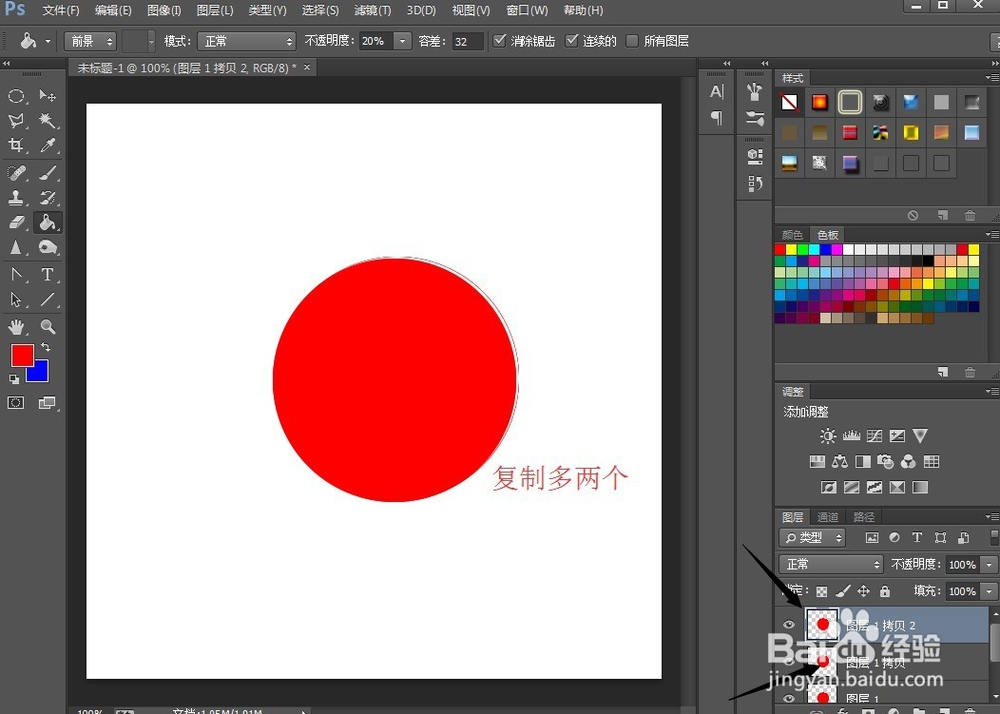
Task: Hide 图层 1 with its eye toggle
Action: click(789, 698)
